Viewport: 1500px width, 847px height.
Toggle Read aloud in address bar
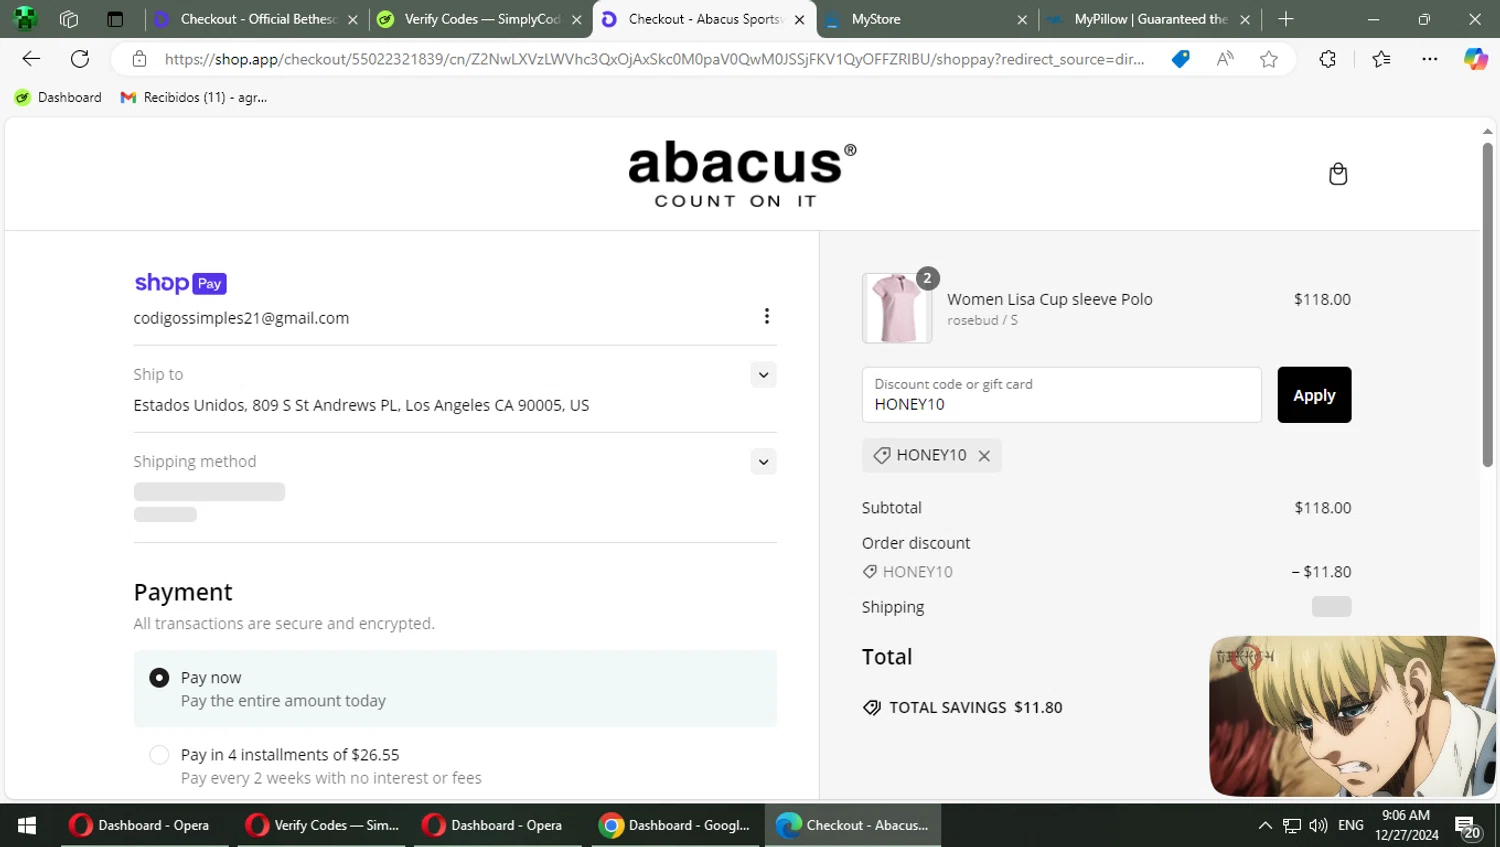coord(1225,59)
